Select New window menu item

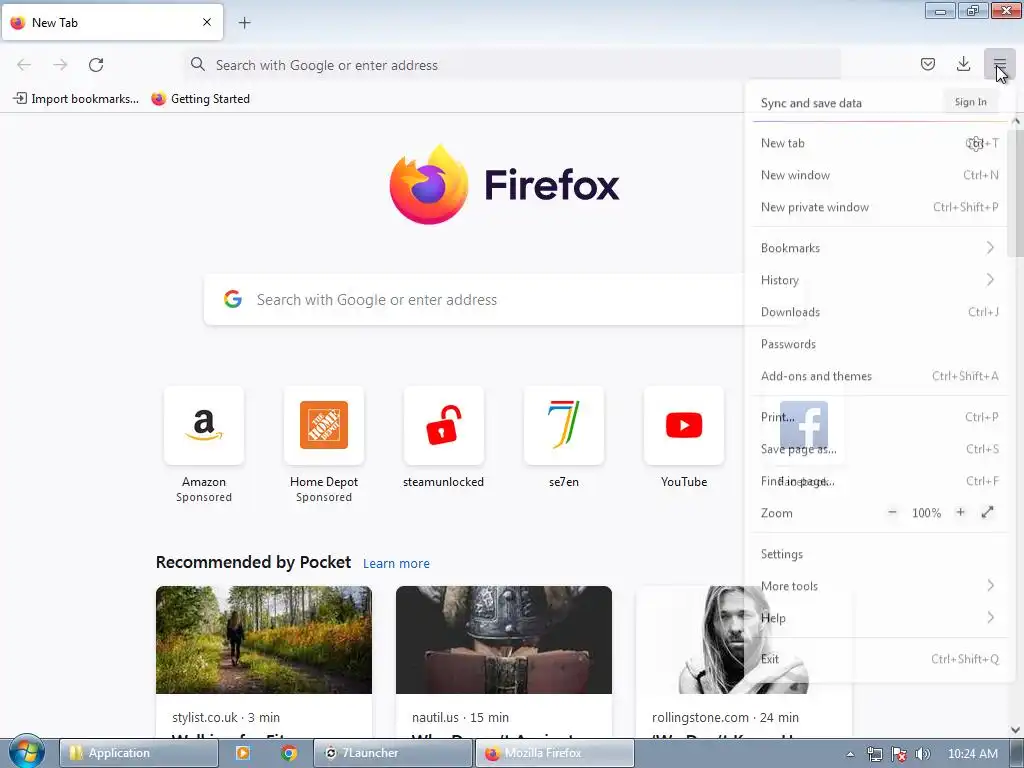pos(879,175)
